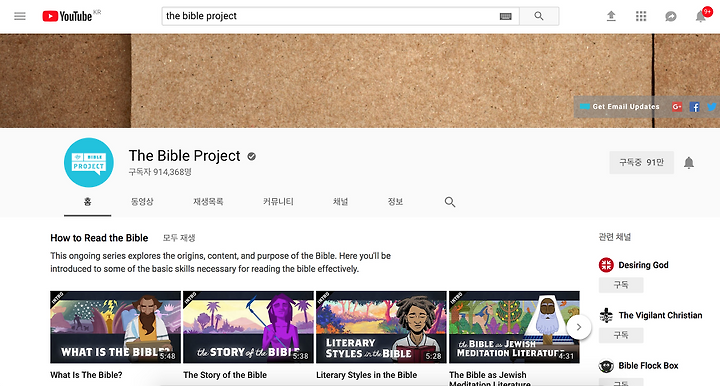Click the search magnifier button
This screenshot has width=720, height=386.
click(x=539, y=16)
